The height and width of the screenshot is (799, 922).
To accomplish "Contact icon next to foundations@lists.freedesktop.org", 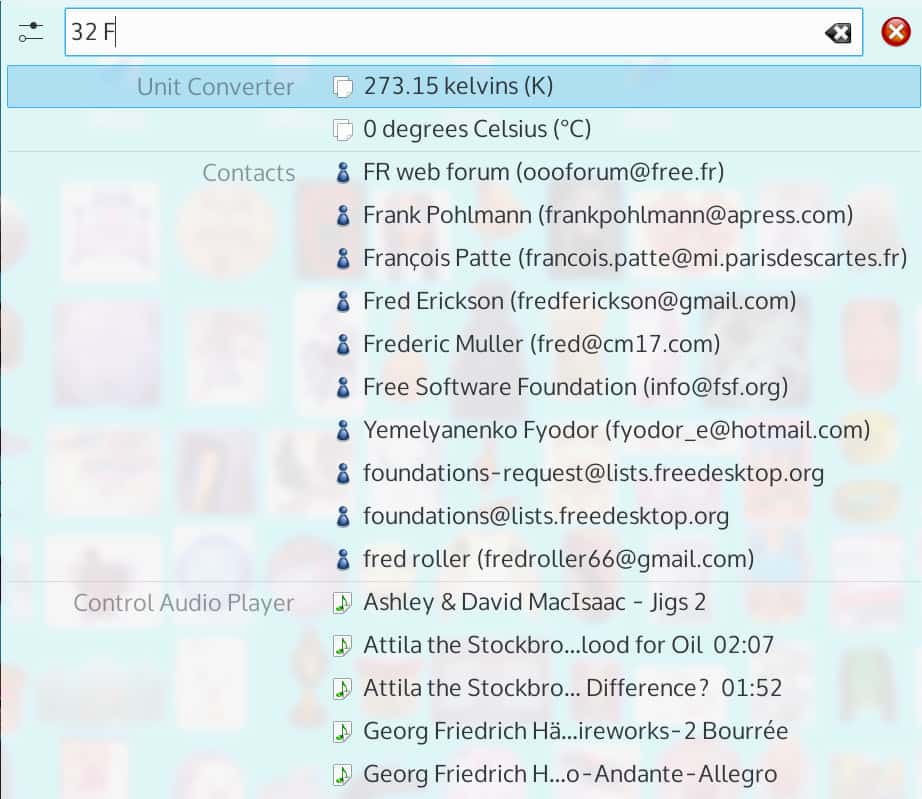I will [343, 516].
